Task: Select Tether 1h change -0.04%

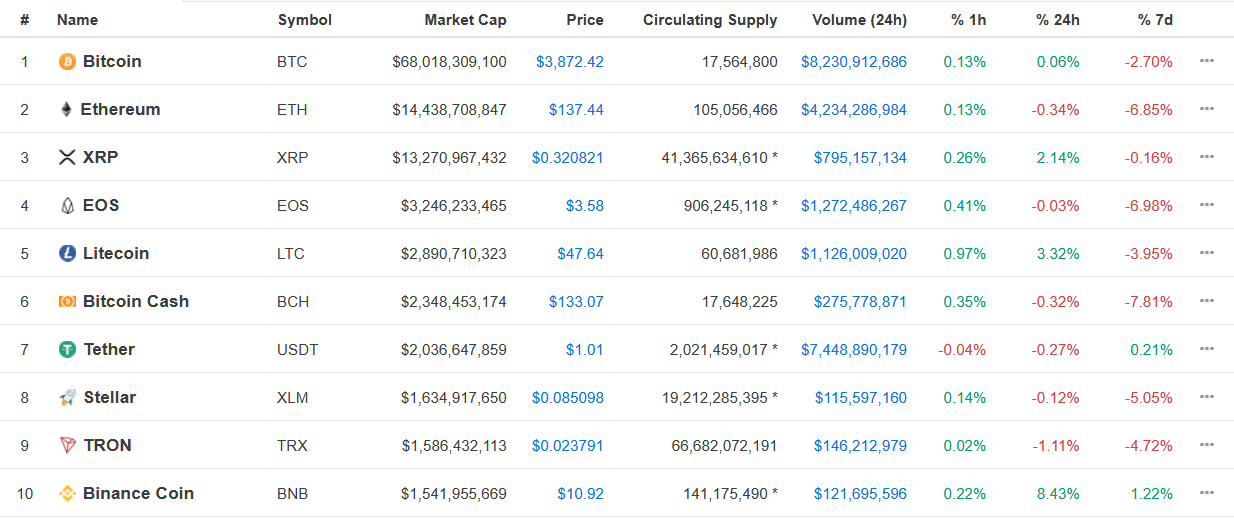Action: point(962,350)
